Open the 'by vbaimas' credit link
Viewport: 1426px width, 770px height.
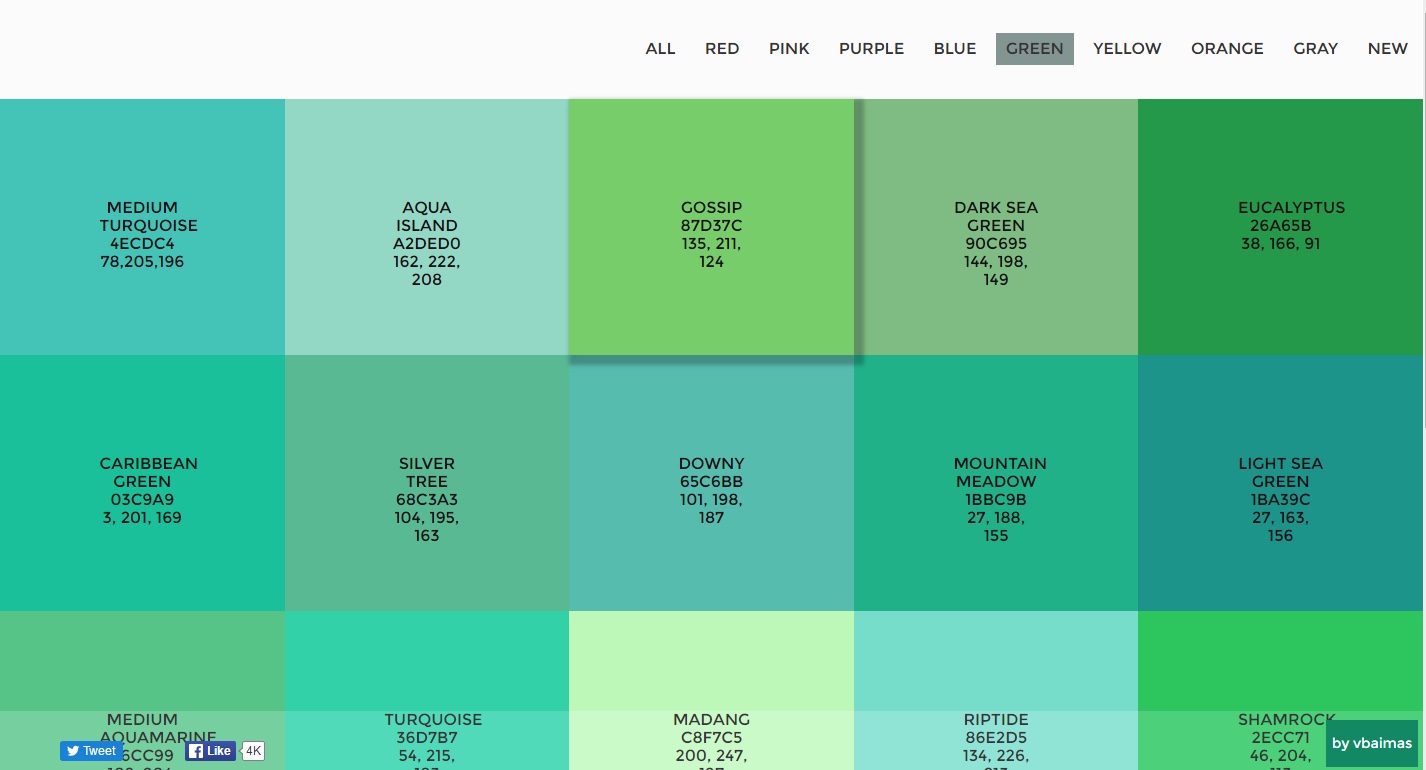tap(1372, 743)
